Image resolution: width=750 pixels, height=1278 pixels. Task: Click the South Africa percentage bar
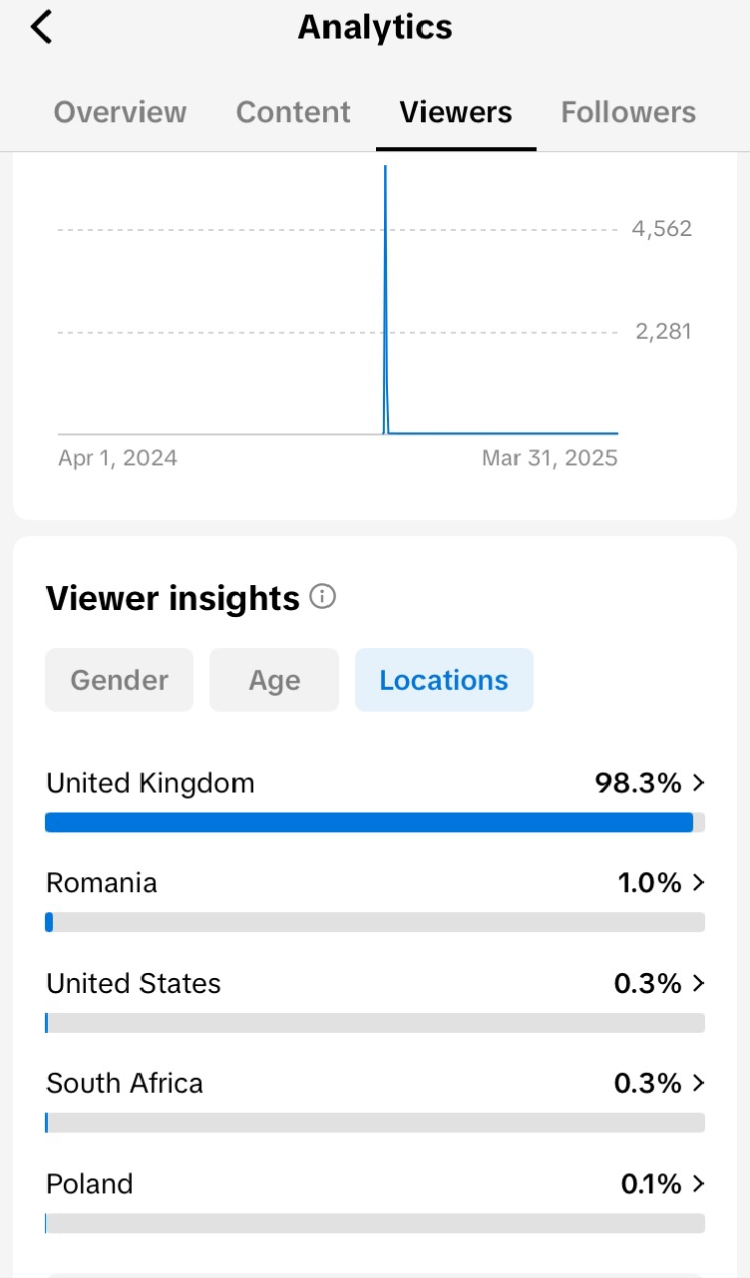(375, 1123)
